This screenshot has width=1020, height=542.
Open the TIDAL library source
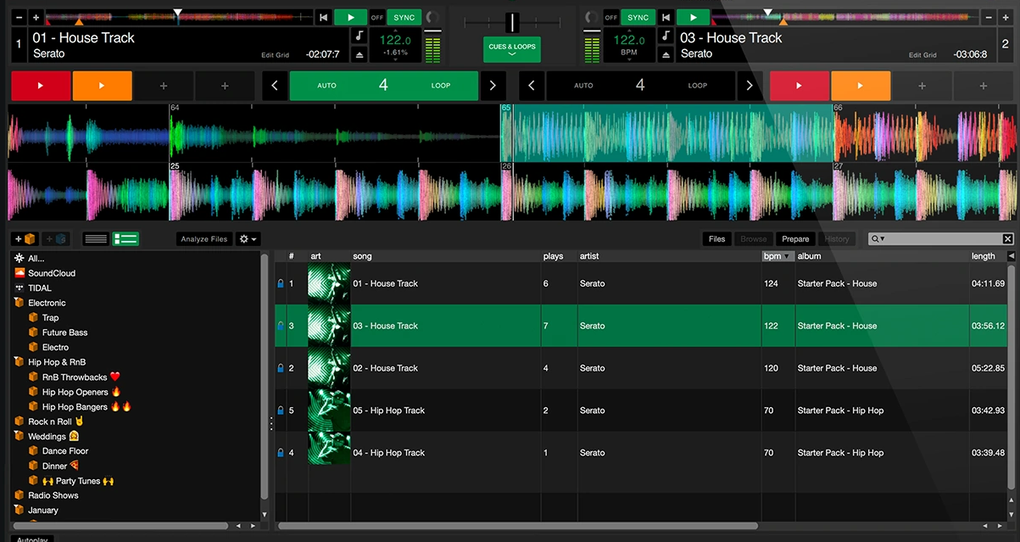pos(39,288)
